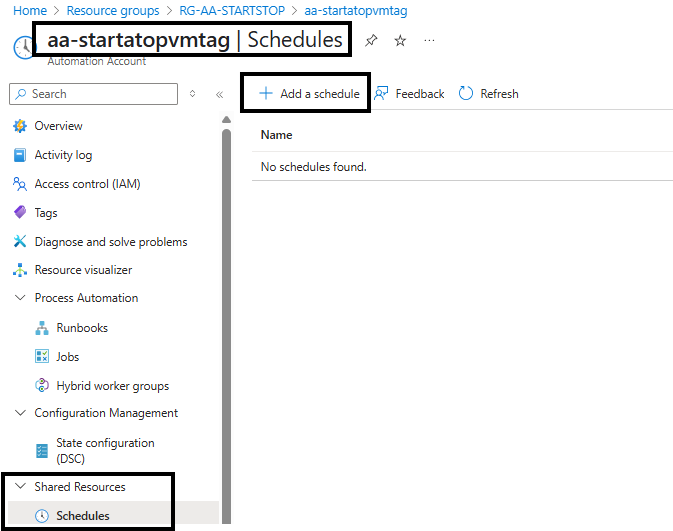Click Add a schedule button

pos(309,94)
